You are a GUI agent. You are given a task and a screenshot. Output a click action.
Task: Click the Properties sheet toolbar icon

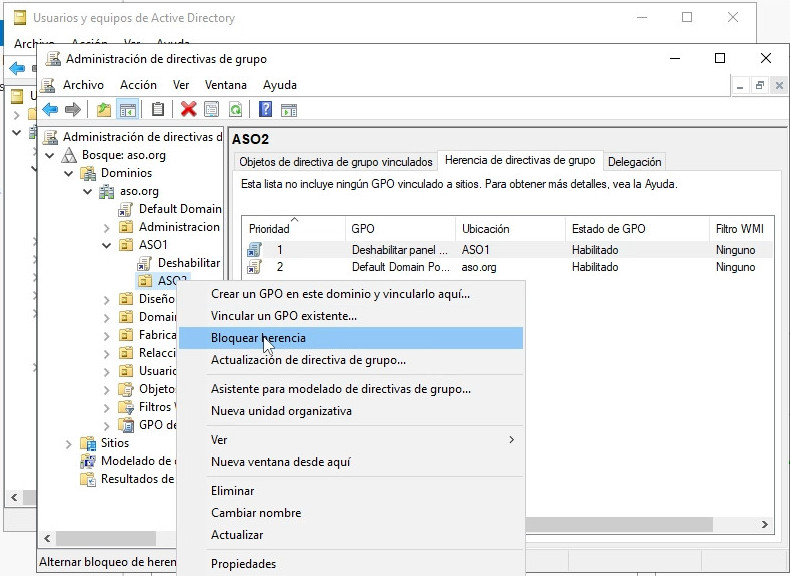pyautogui.click(x=211, y=110)
